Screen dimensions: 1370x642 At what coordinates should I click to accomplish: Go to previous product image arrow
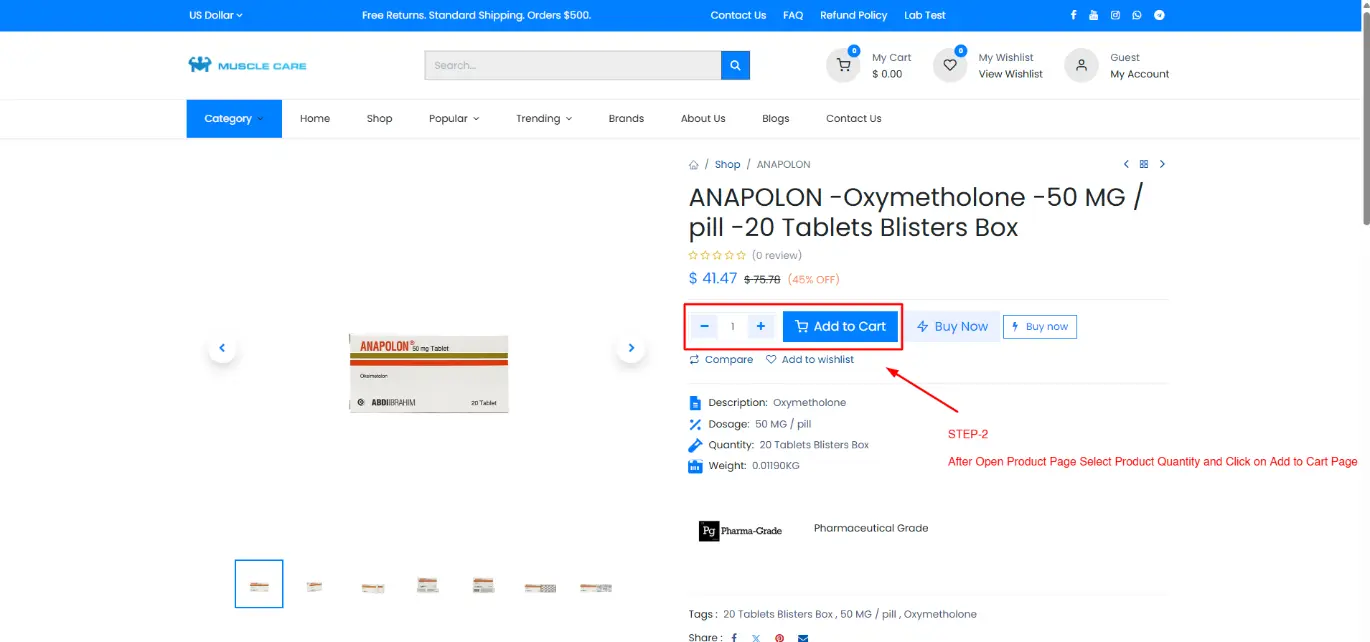click(x=222, y=348)
